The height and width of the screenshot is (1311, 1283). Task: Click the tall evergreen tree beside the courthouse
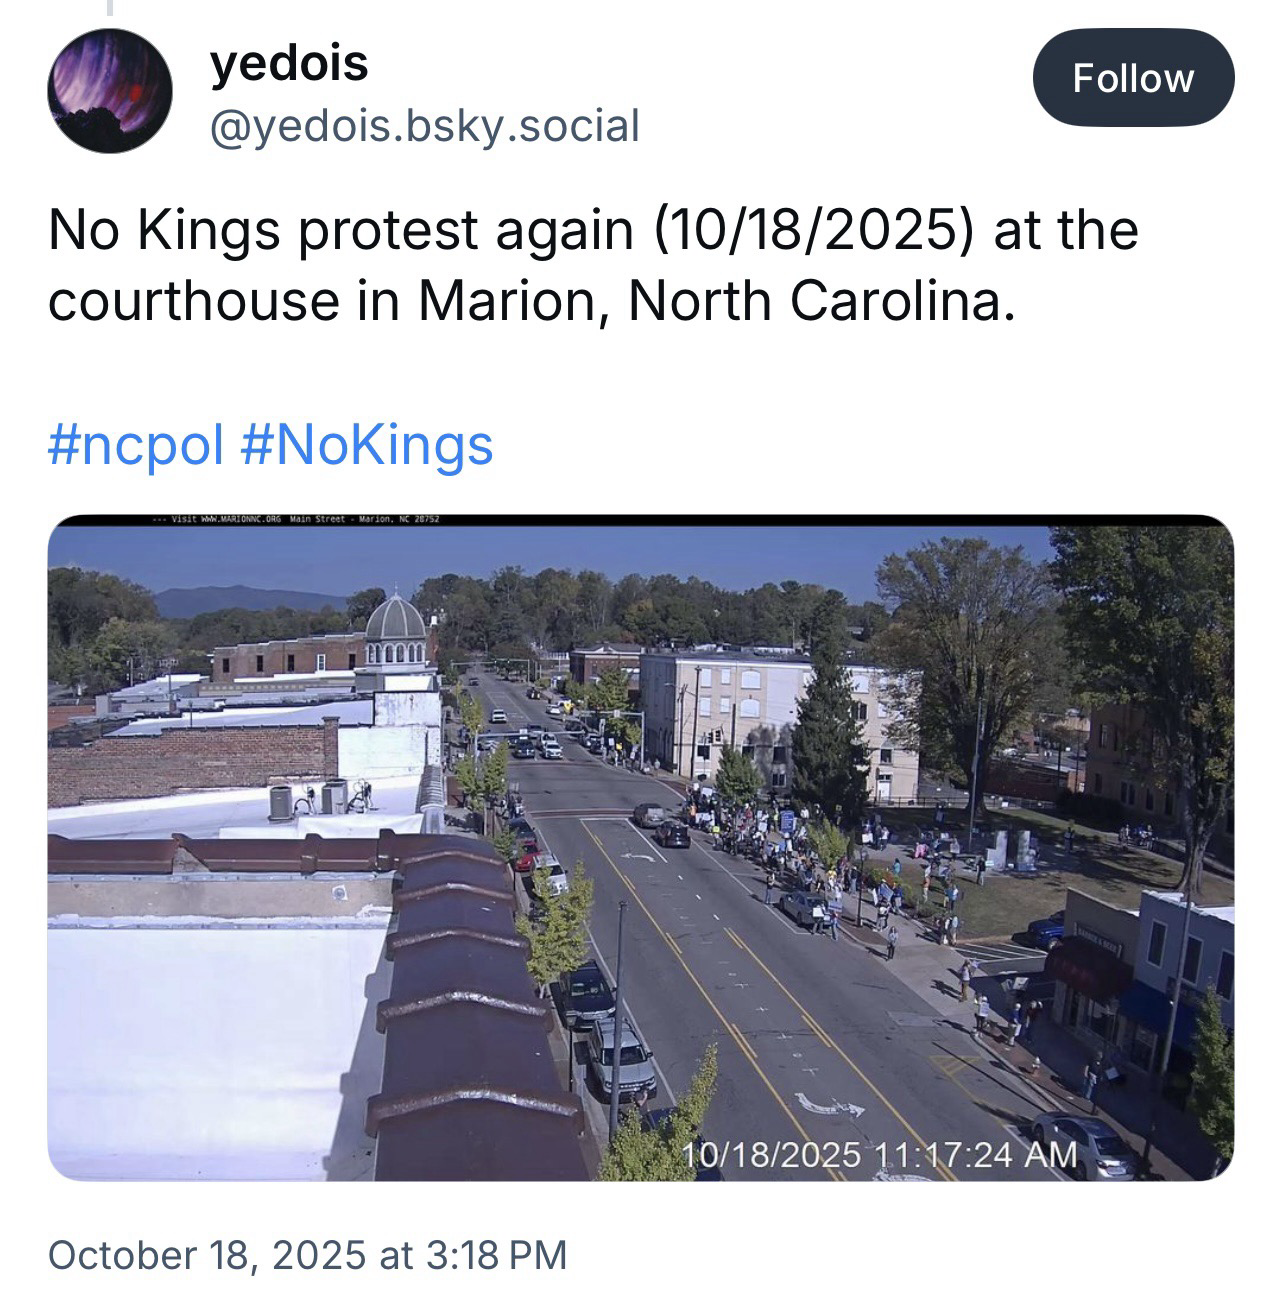point(828,730)
